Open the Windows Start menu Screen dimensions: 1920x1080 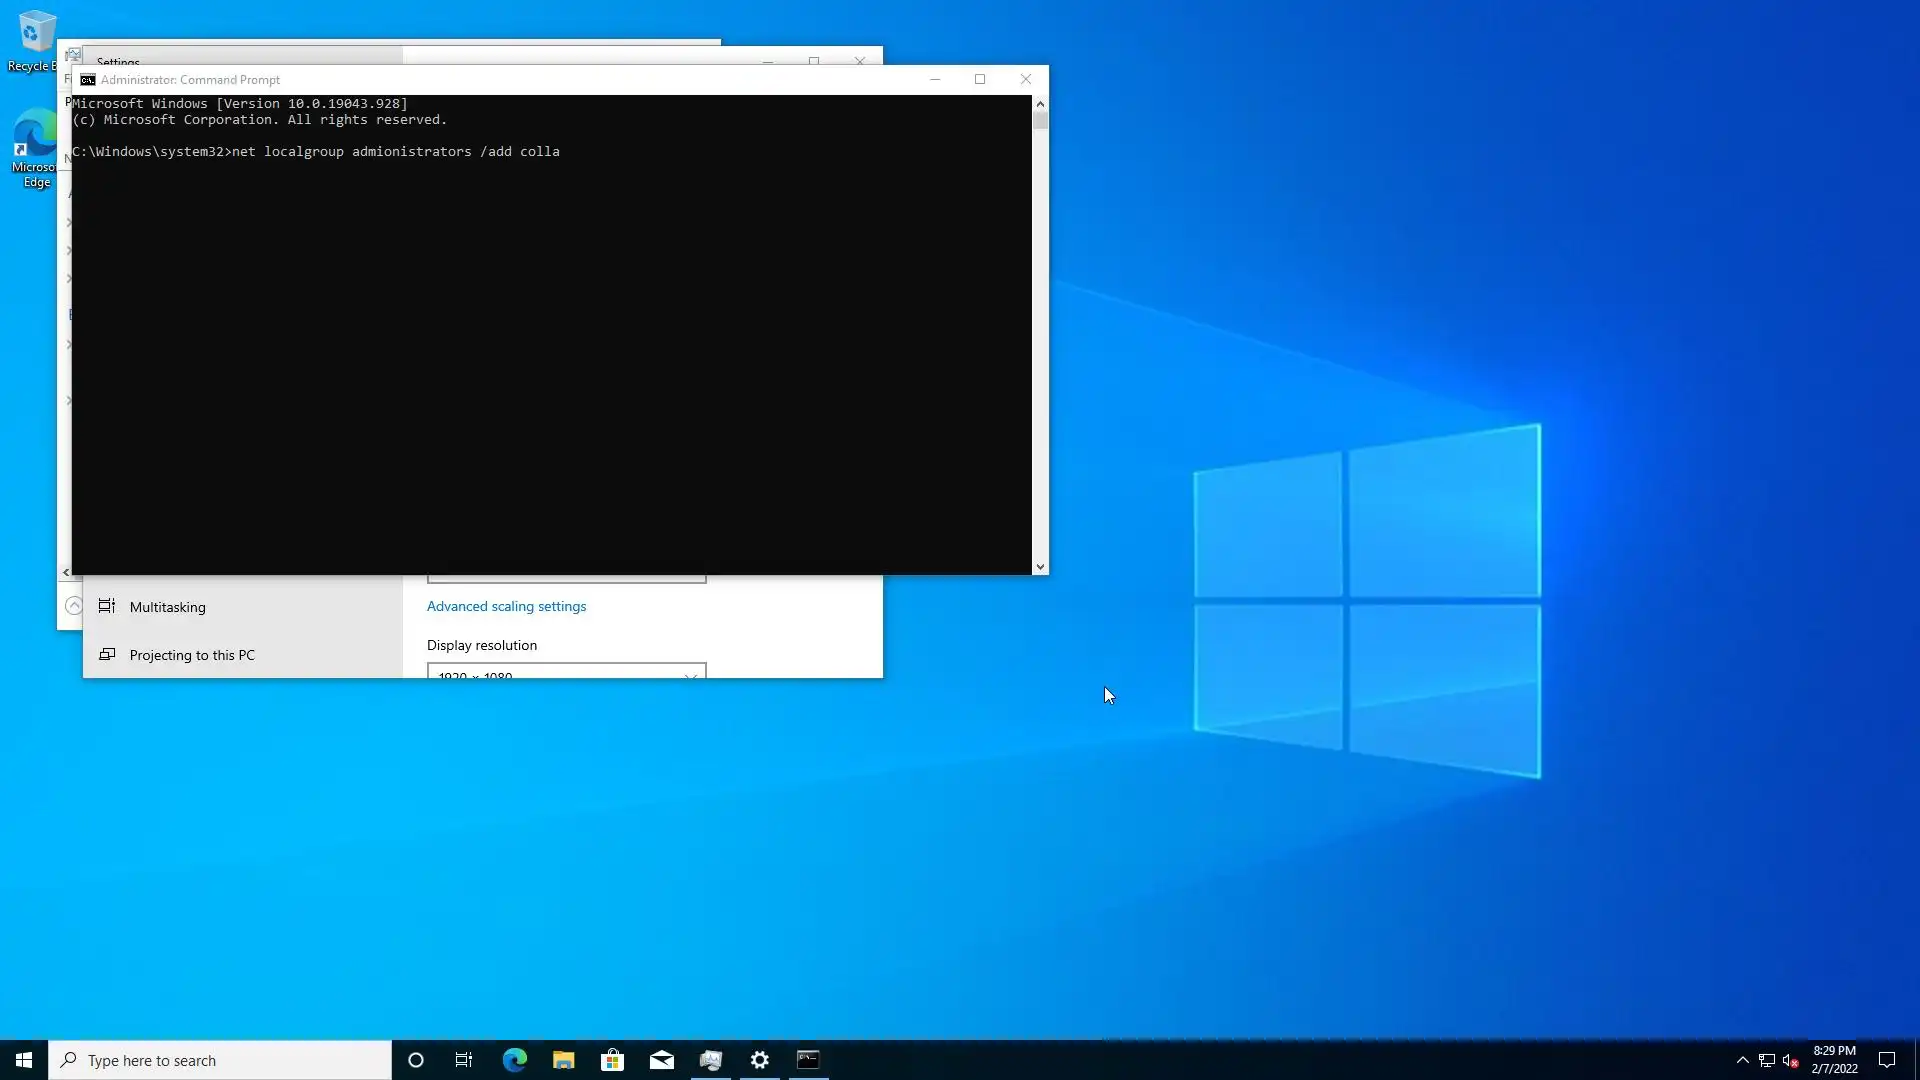click(24, 1060)
